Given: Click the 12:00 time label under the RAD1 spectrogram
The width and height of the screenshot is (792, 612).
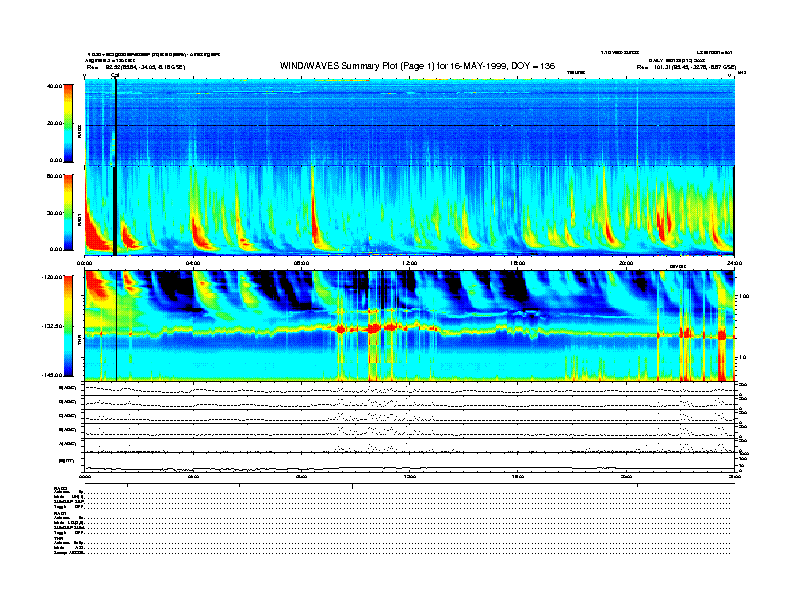Looking at the screenshot, I should coord(410,263).
